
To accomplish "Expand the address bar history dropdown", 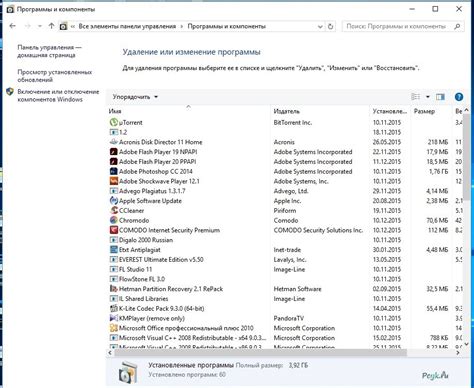I will (320, 26).
